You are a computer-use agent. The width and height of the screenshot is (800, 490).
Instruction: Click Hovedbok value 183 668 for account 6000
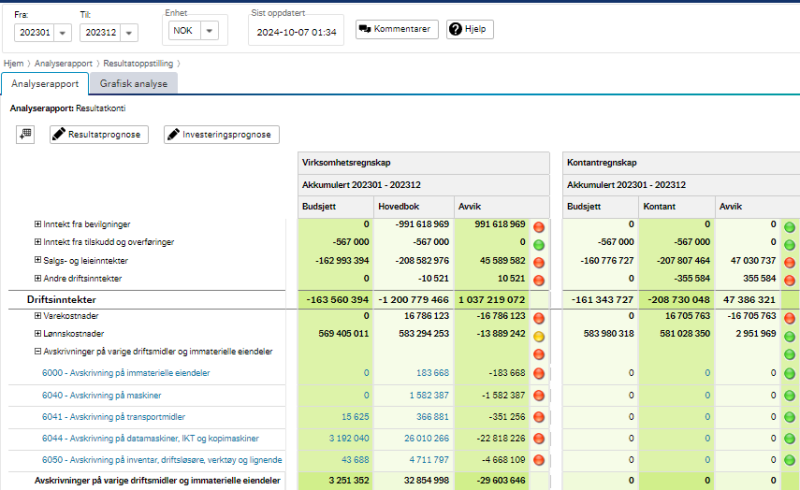(433, 373)
